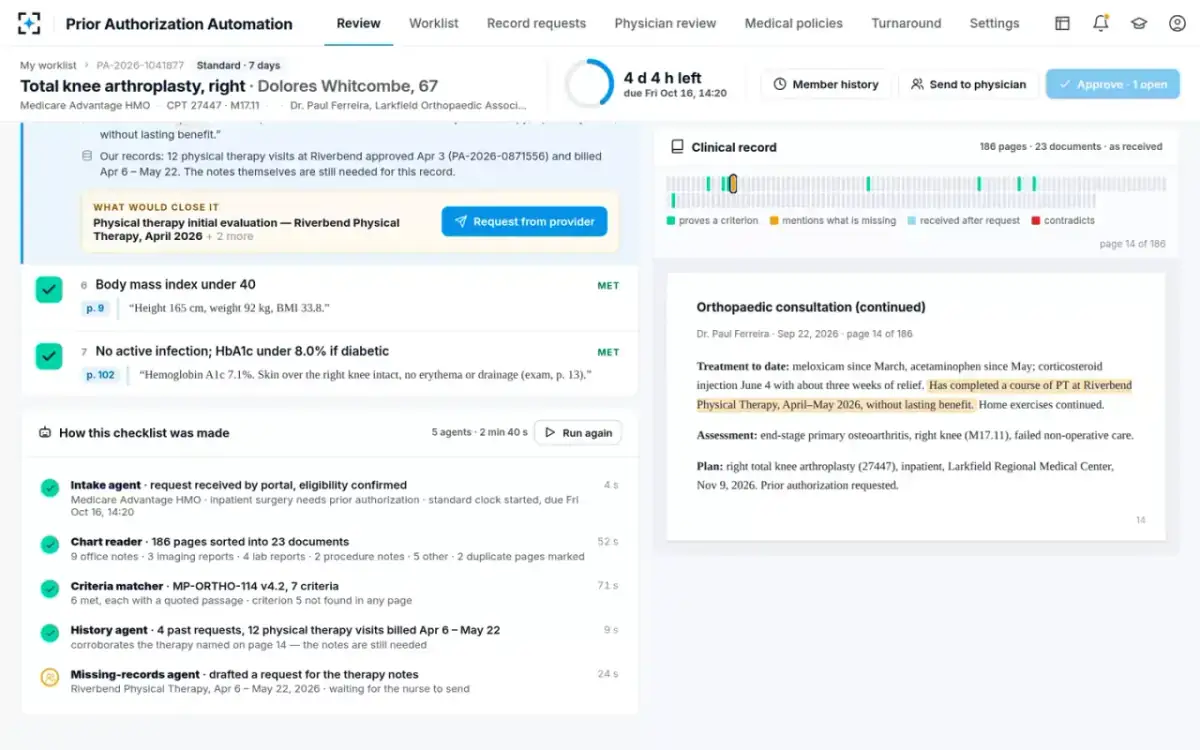Click the page 14 of 186 indicator
This screenshot has width=1200, height=750.
tap(1132, 244)
